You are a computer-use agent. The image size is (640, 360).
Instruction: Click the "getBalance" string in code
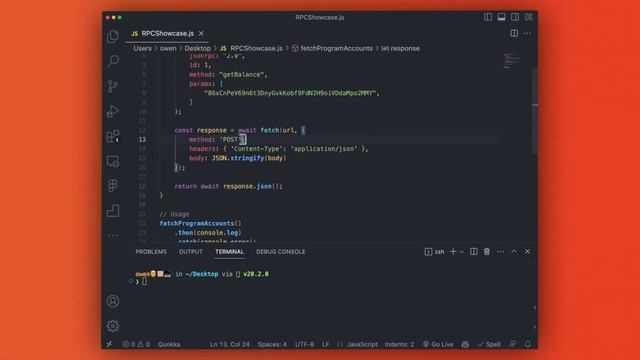click(x=243, y=74)
